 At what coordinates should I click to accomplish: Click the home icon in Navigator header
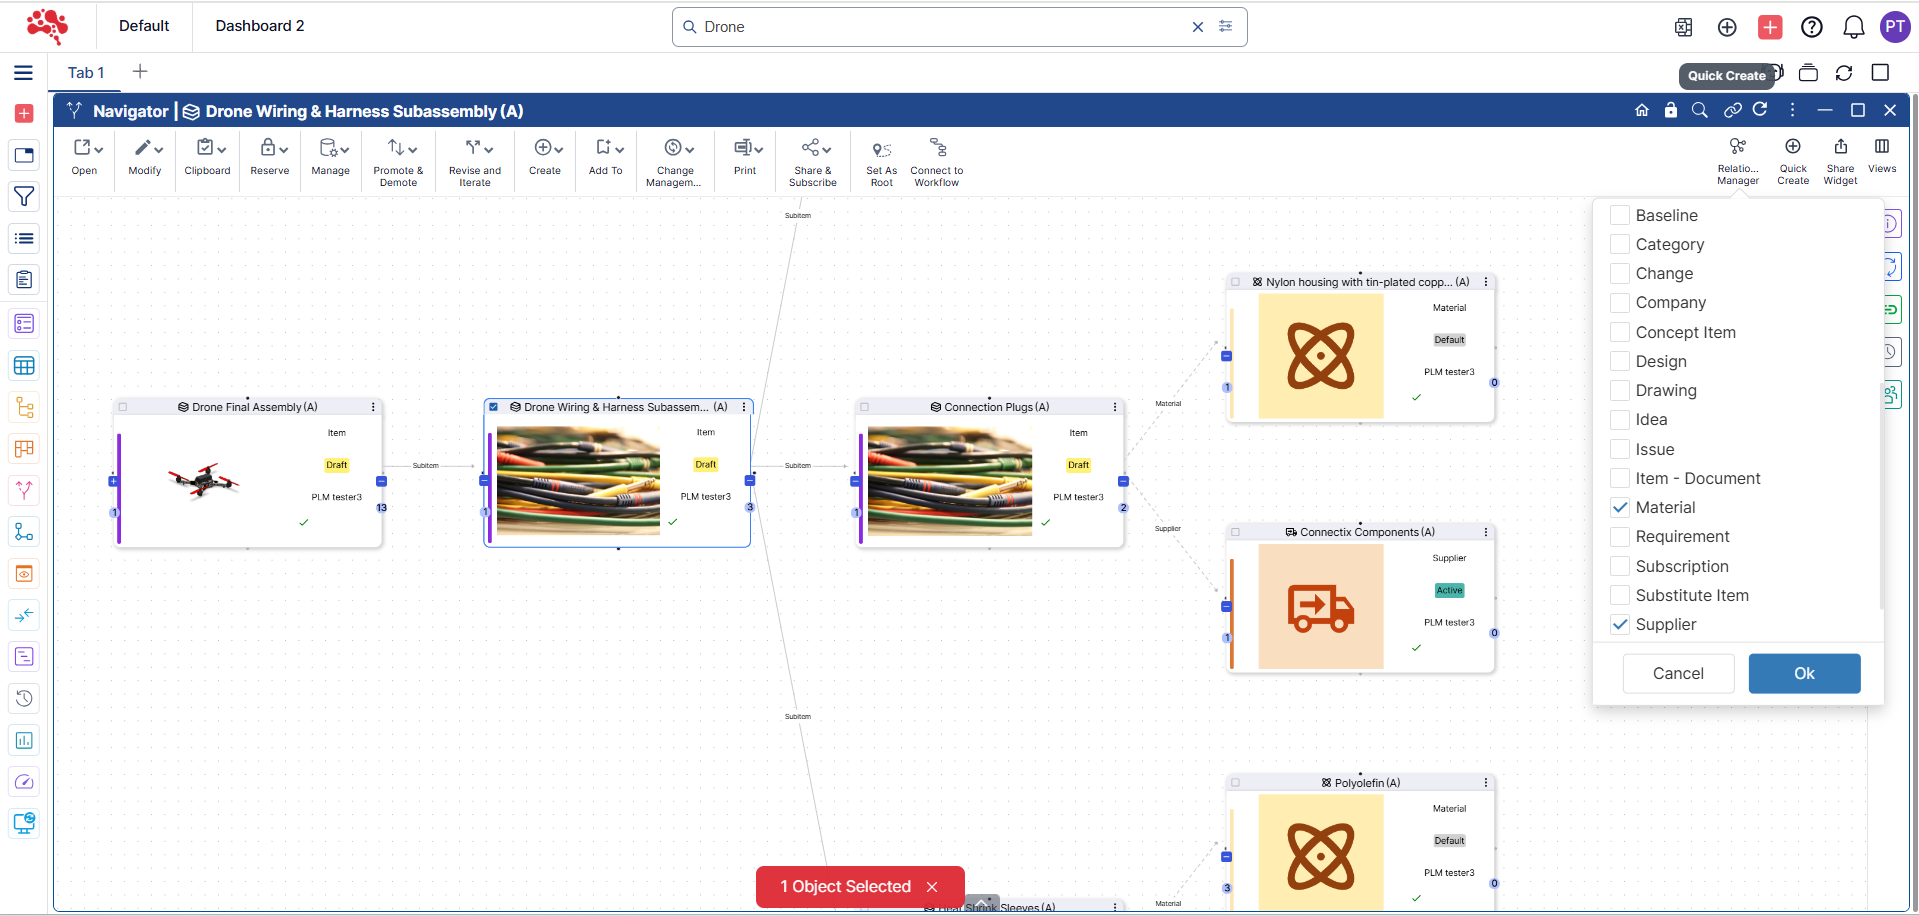(x=1641, y=110)
